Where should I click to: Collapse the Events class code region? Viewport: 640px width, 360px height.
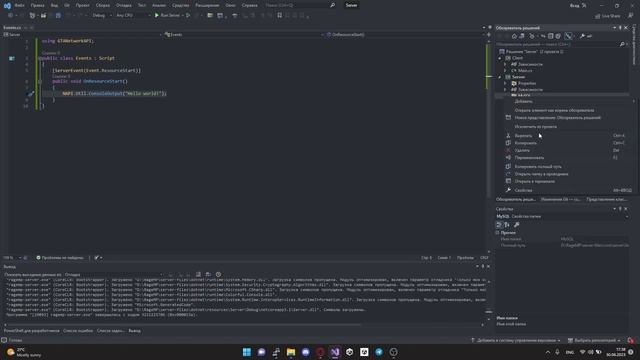click(40, 58)
